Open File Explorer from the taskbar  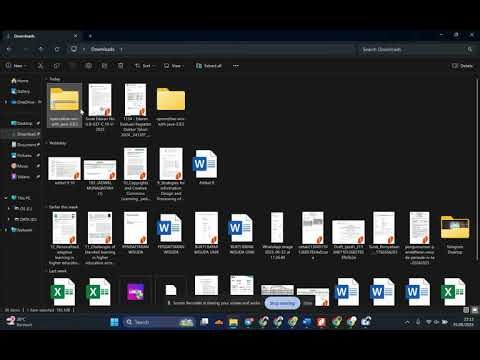point(233,322)
